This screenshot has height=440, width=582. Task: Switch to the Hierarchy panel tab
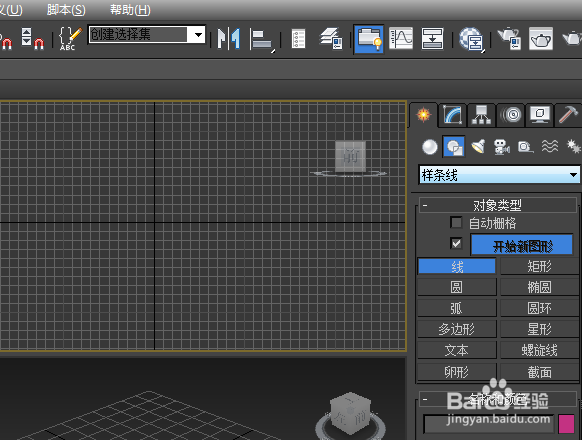481,115
